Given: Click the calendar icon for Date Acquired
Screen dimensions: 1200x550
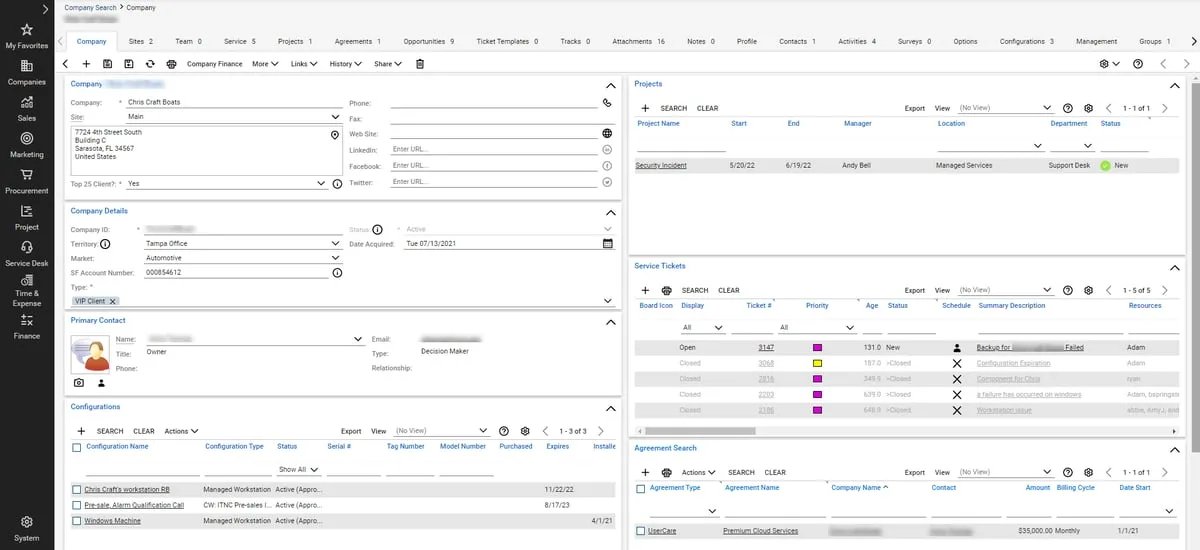Looking at the screenshot, I should point(607,243).
